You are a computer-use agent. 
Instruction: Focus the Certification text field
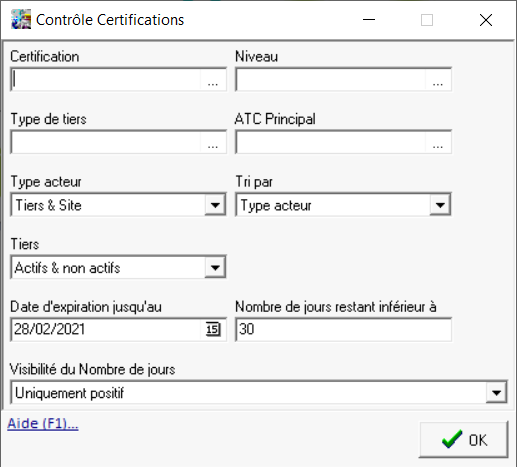(106, 80)
